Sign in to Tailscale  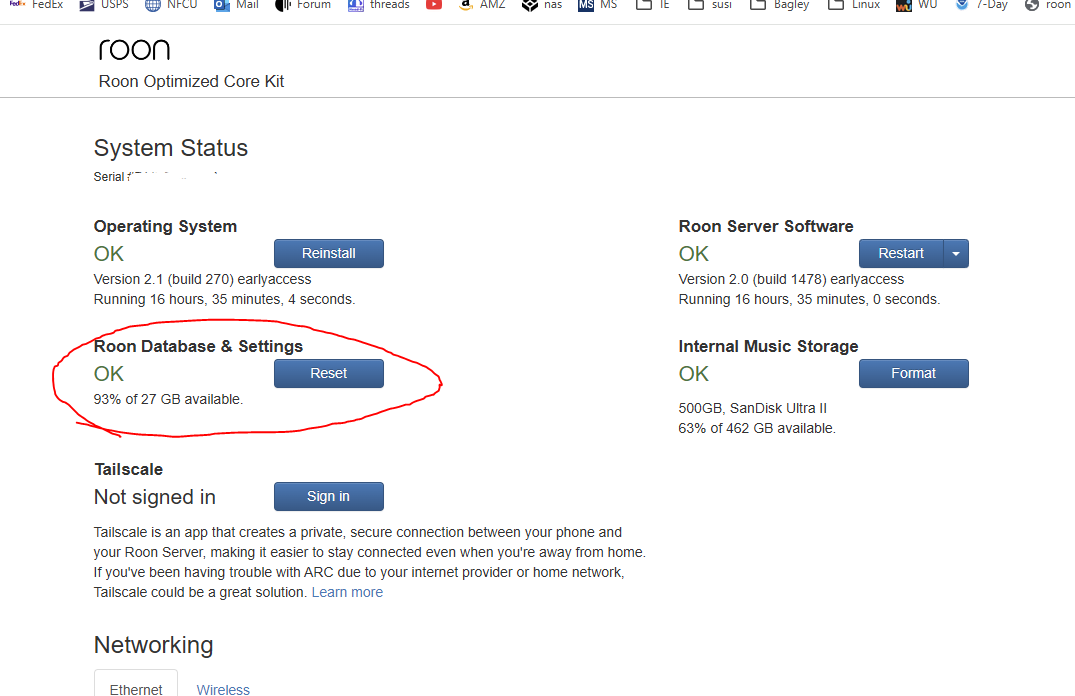[328, 496]
